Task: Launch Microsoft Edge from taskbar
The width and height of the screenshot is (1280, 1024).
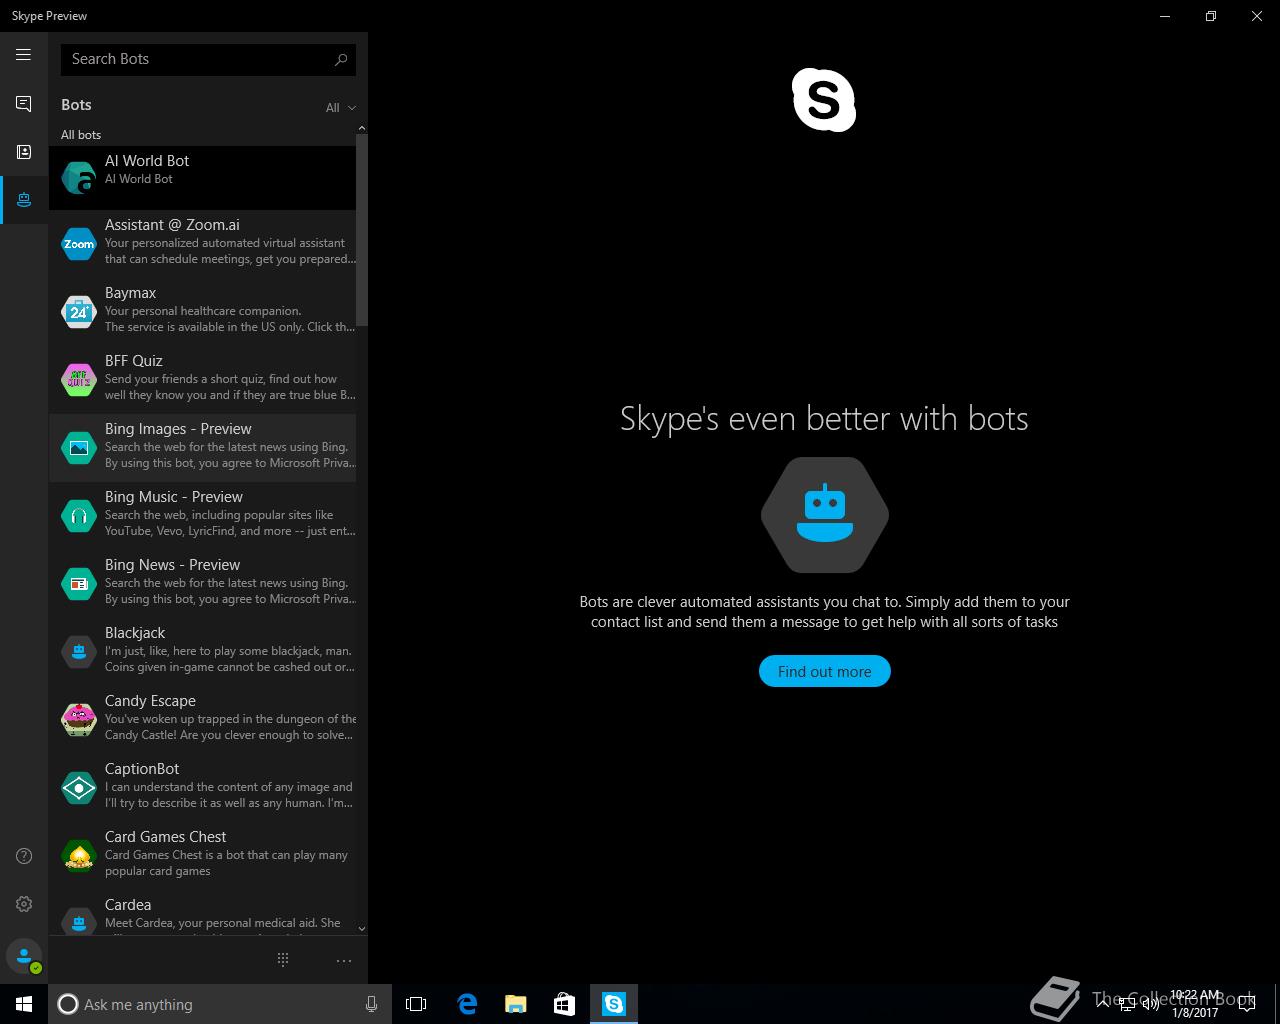Action: point(467,1004)
